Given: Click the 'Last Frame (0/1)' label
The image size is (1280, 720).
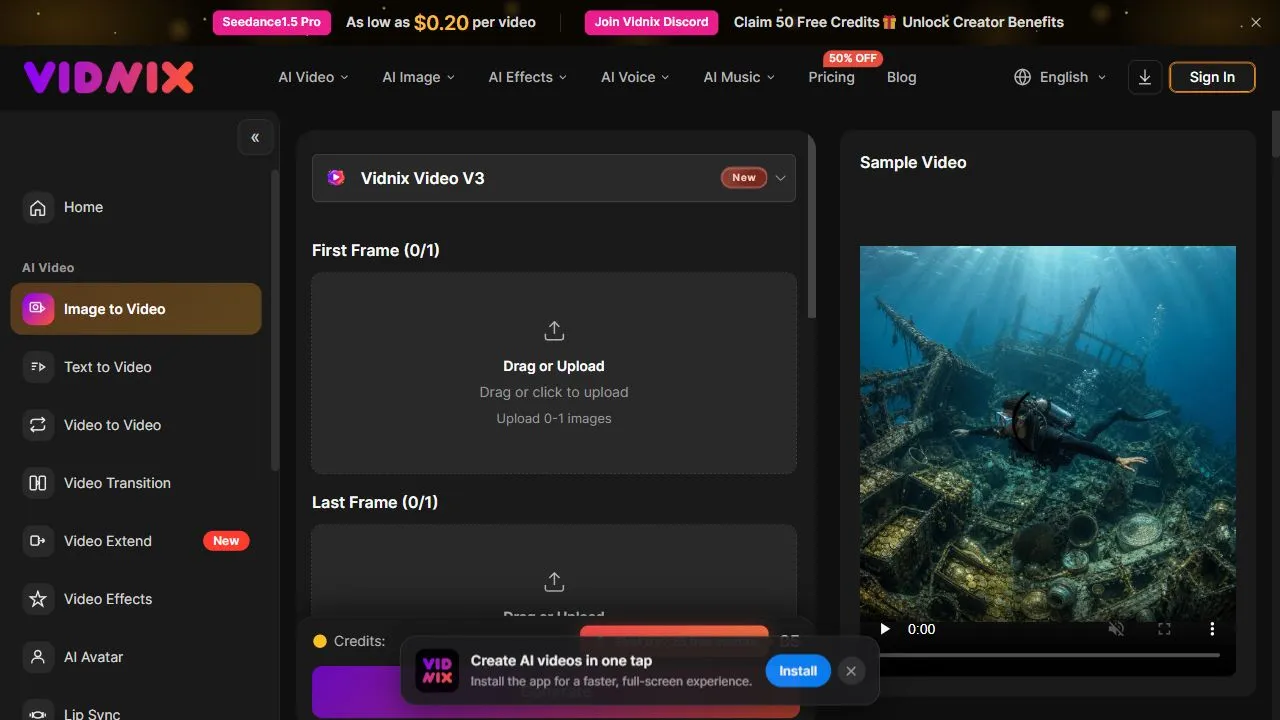Looking at the screenshot, I should click(x=375, y=502).
